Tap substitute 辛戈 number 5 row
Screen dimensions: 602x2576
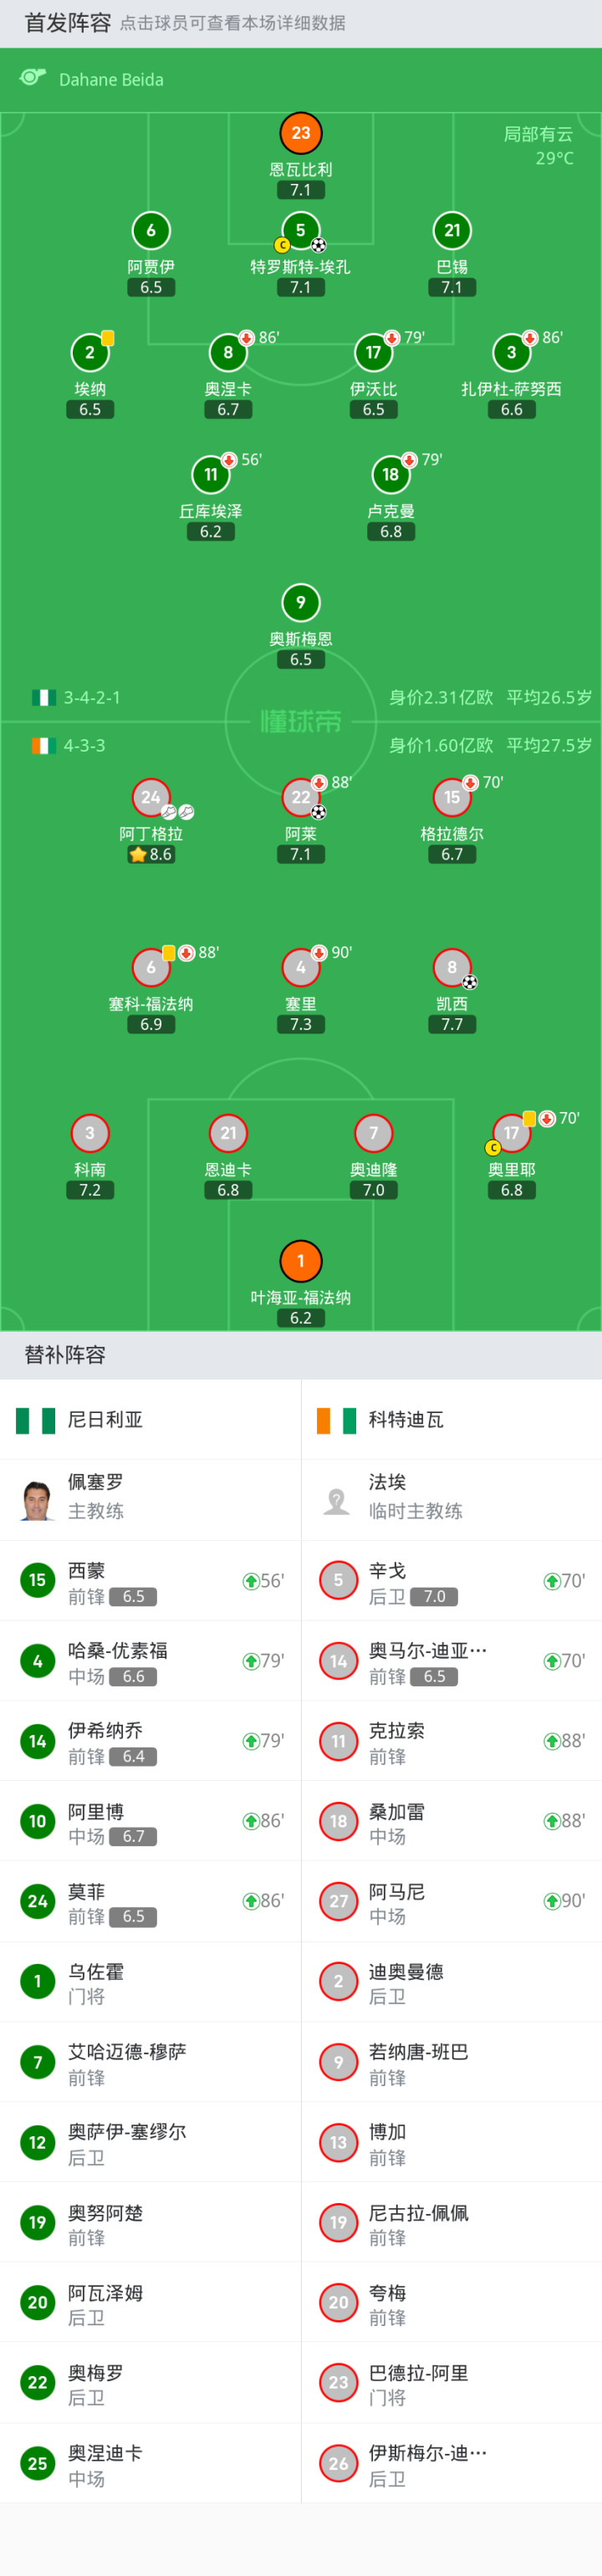point(451,1581)
